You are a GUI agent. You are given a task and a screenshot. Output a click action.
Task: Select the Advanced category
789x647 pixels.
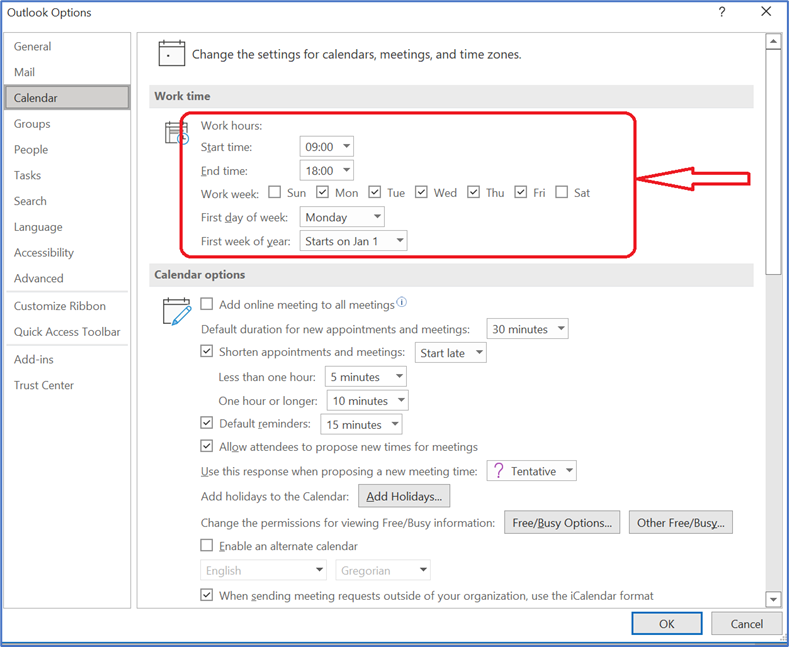click(x=67, y=278)
